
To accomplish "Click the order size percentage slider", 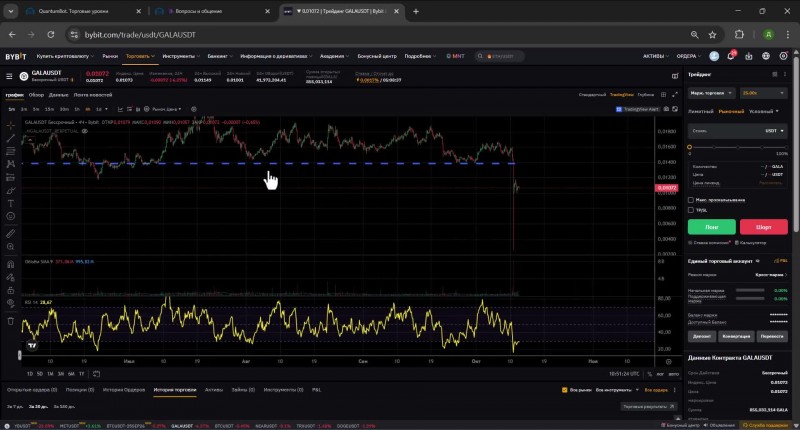I will point(737,146).
